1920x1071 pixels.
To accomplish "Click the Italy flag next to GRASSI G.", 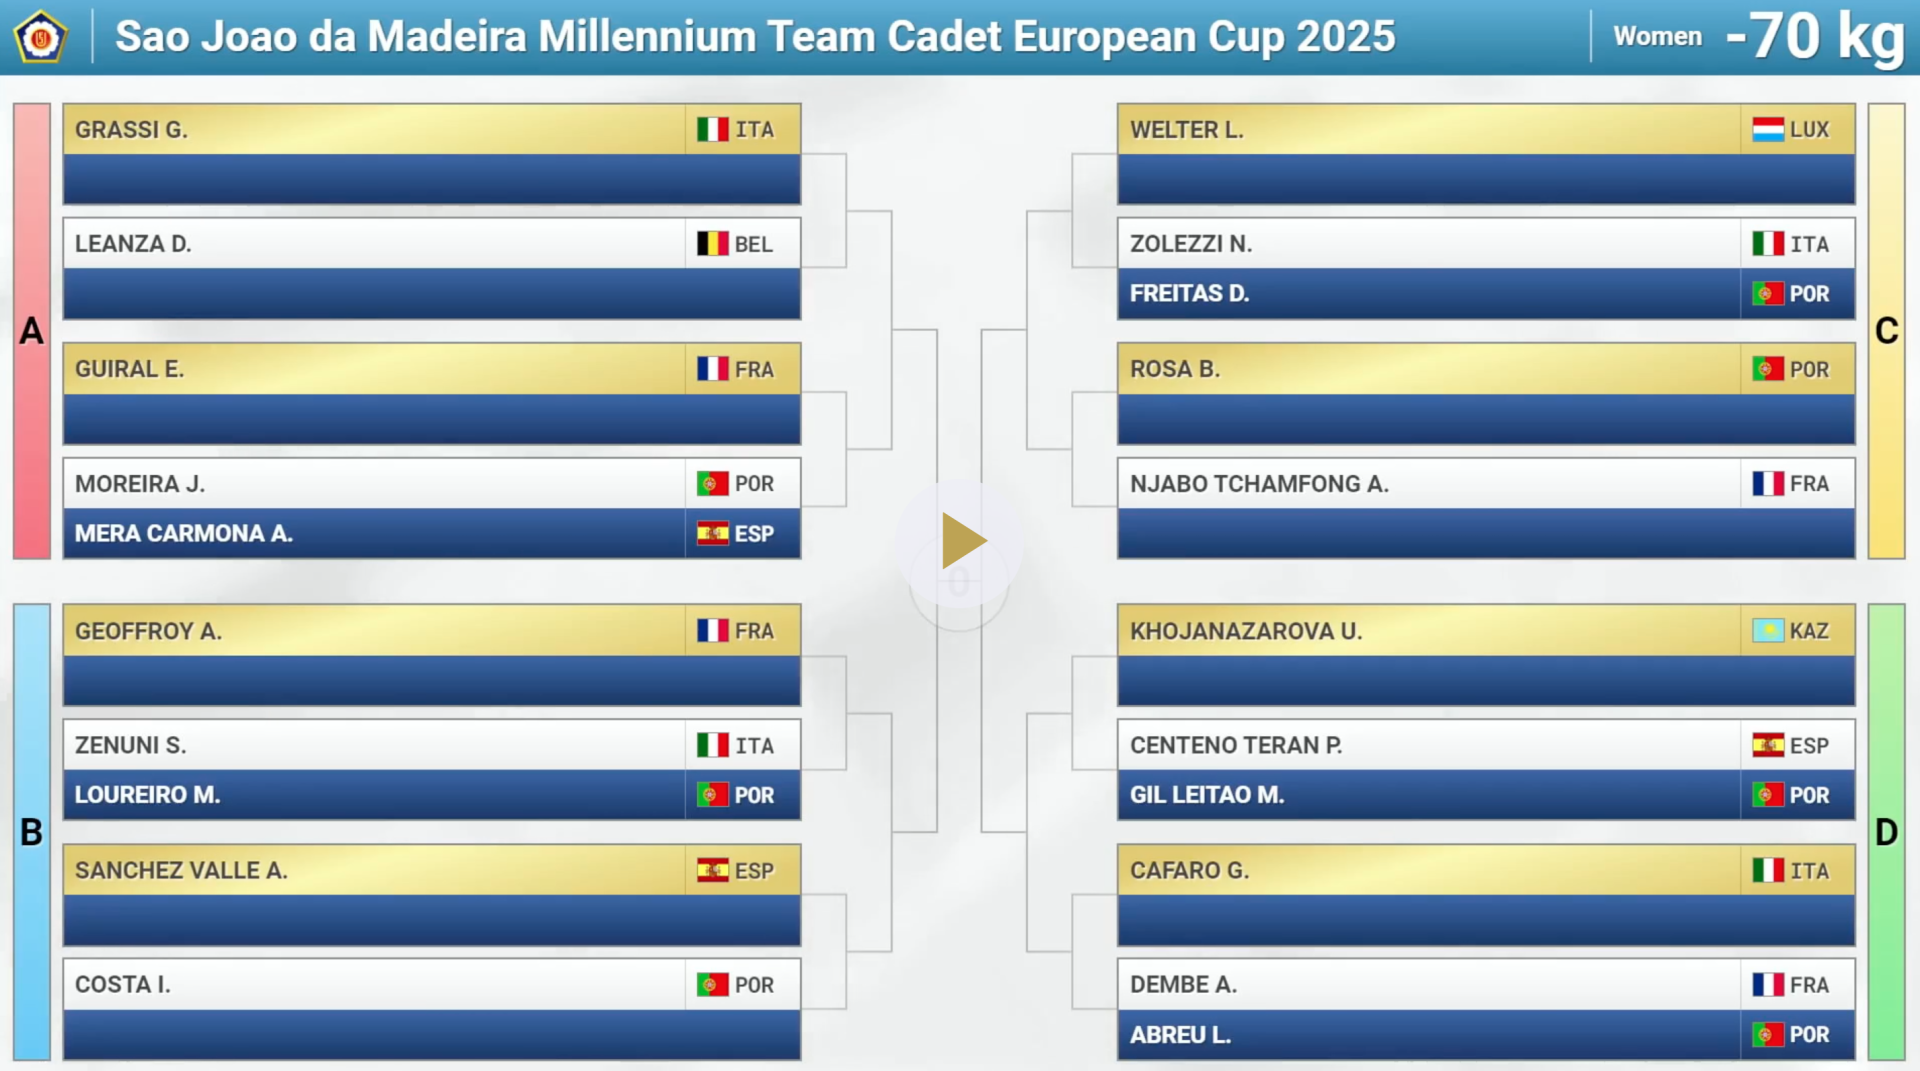I will click(x=713, y=130).
